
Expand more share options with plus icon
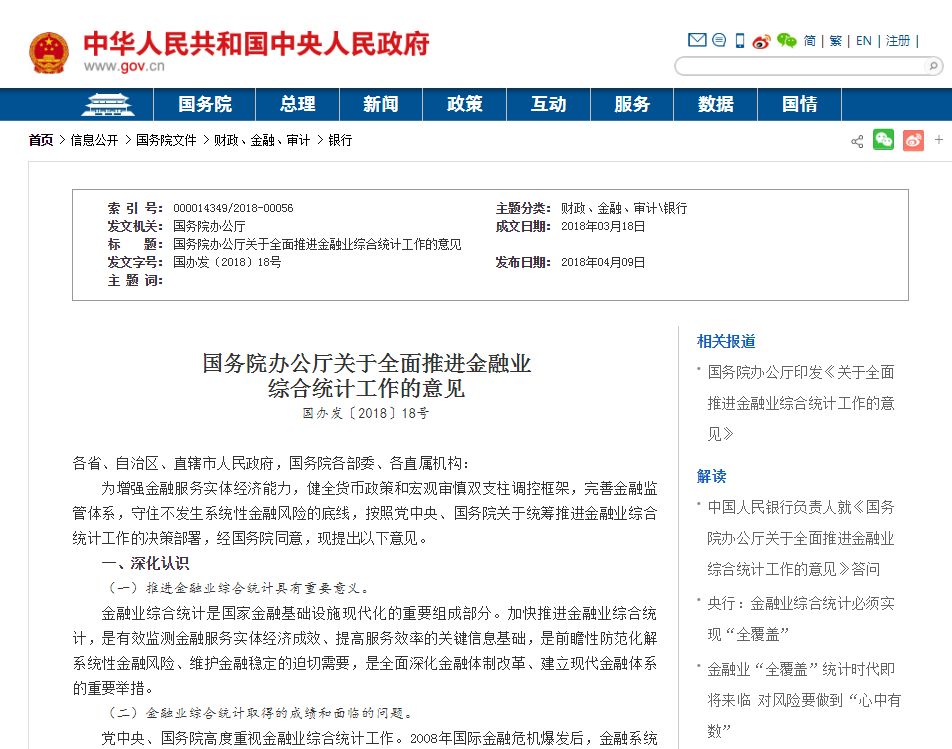coord(939,140)
